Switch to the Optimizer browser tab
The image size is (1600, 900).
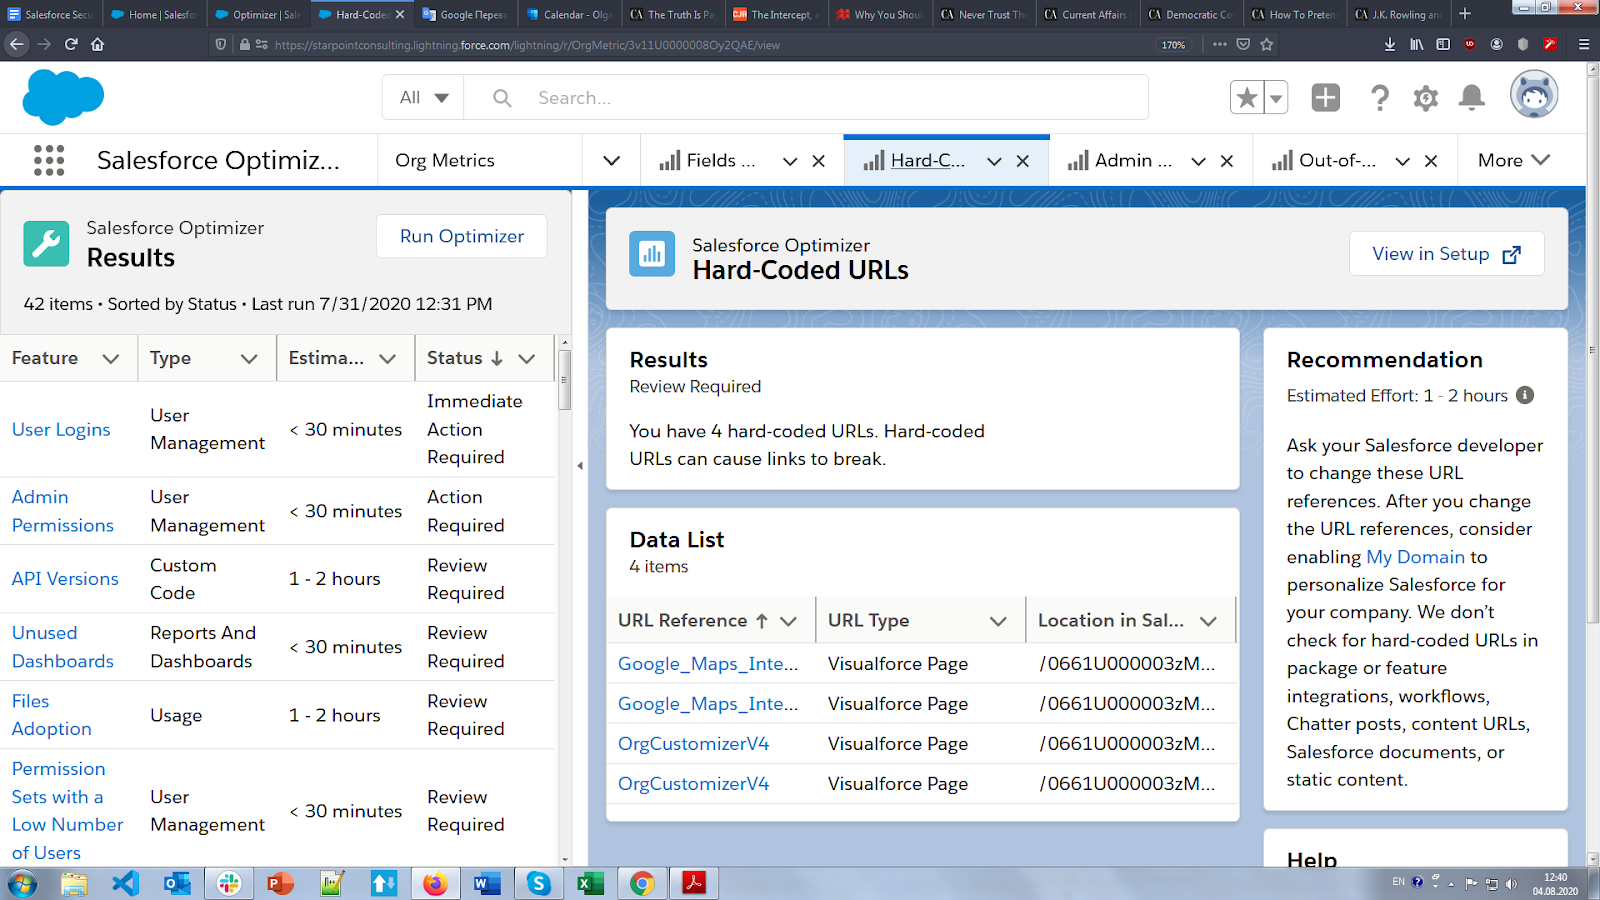click(258, 14)
